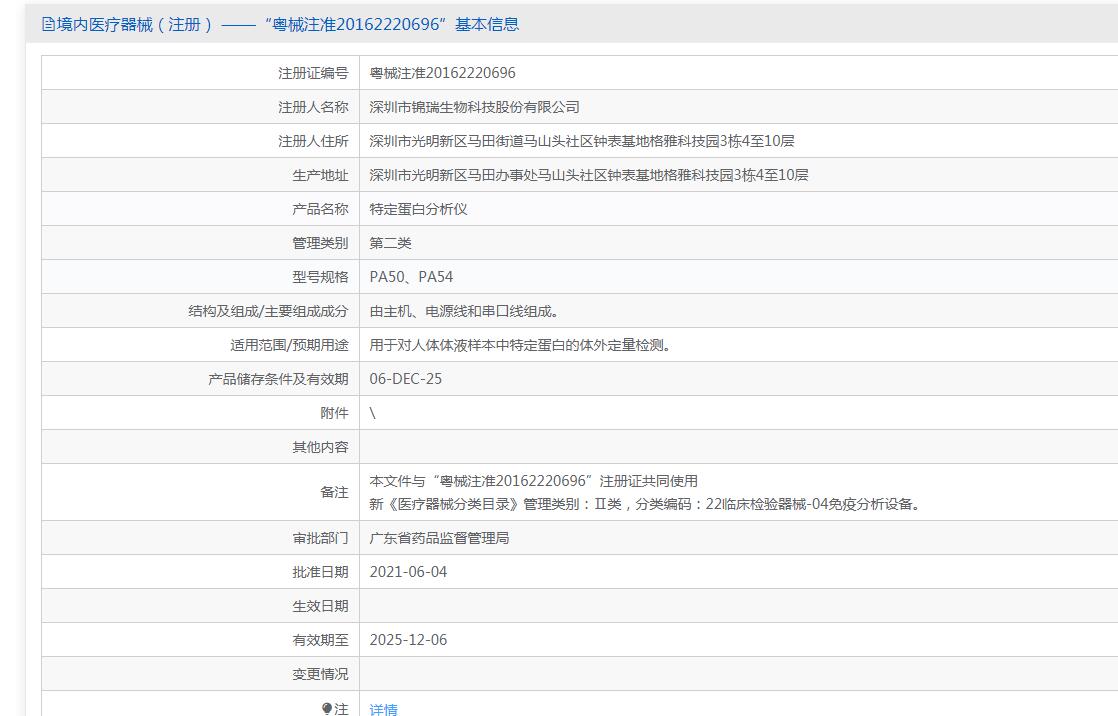Click the 型号规格 label
Viewport: 1118px width, 716px height.
point(320,277)
